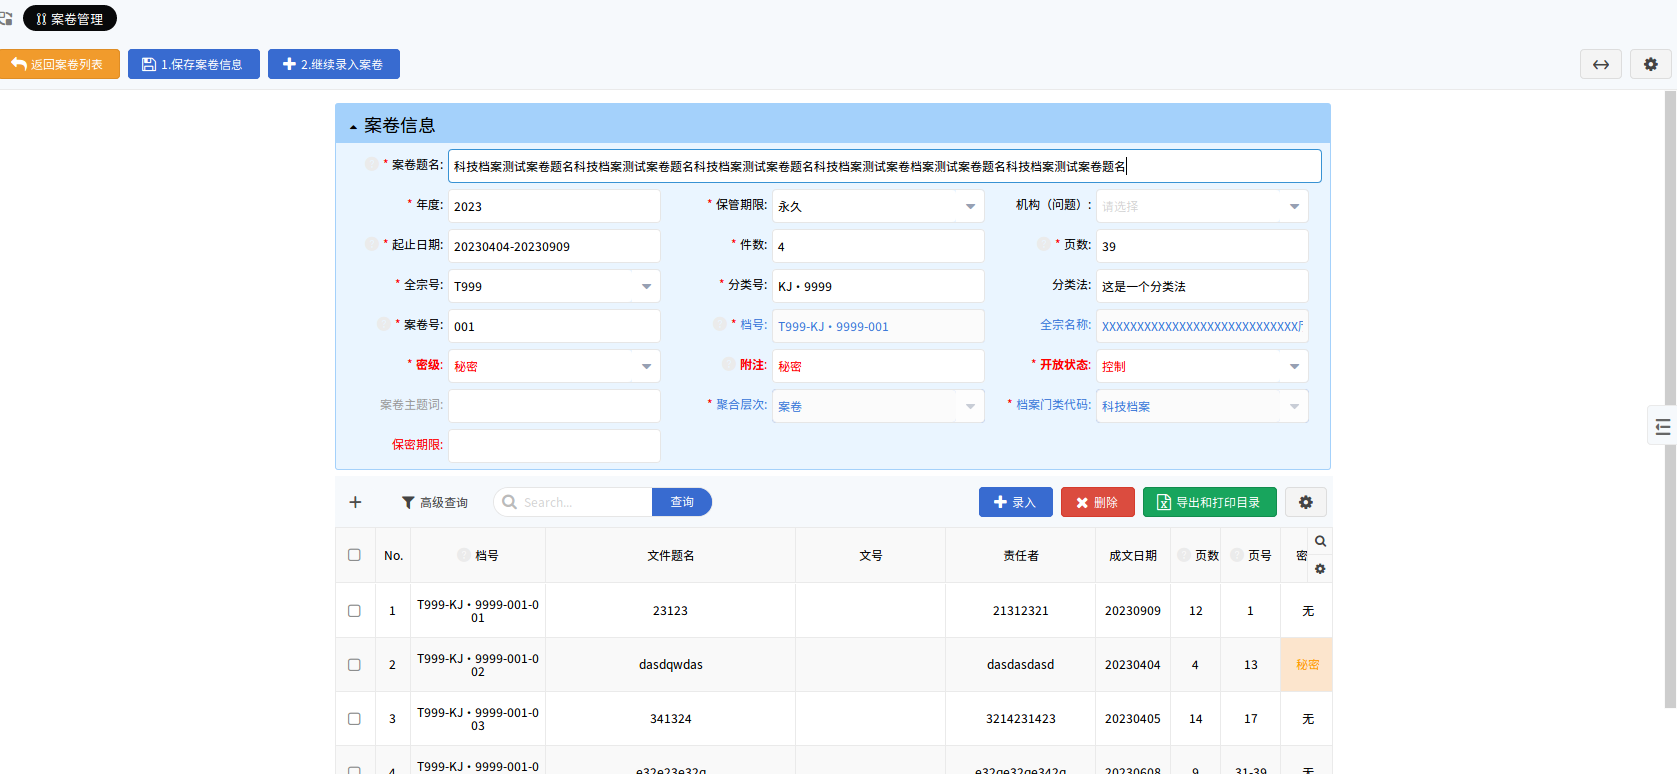Image resolution: width=1677 pixels, height=774 pixels.
Task: Click date cell 20230909
Action: click(1133, 611)
